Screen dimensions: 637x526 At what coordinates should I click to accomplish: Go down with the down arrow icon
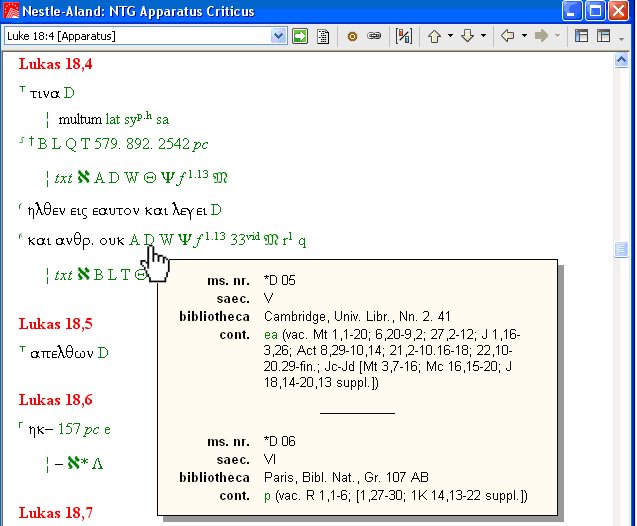468,36
